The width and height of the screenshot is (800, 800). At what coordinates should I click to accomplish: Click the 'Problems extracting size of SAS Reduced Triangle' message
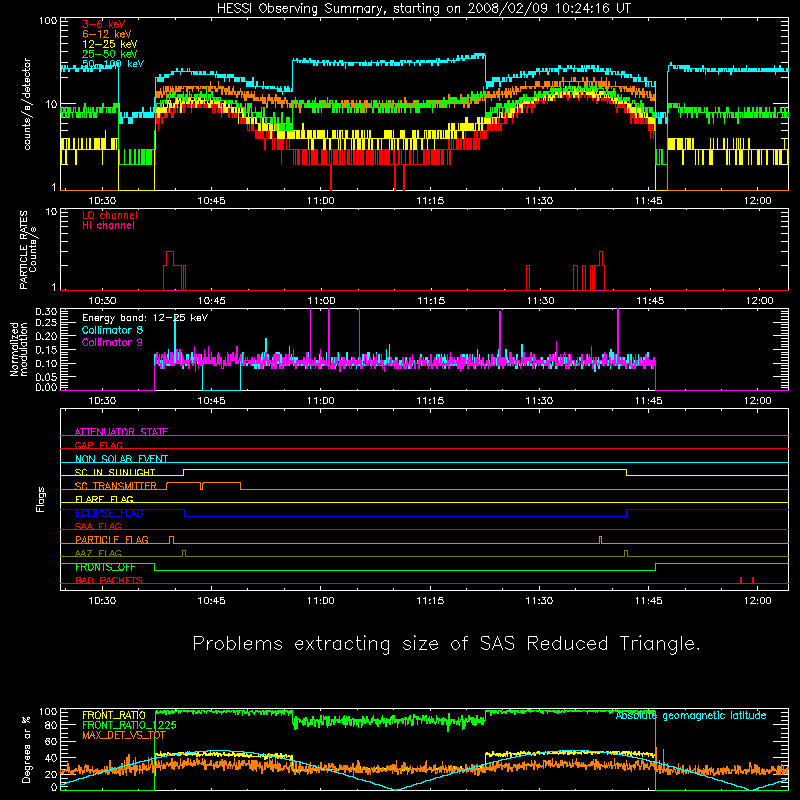(x=446, y=644)
